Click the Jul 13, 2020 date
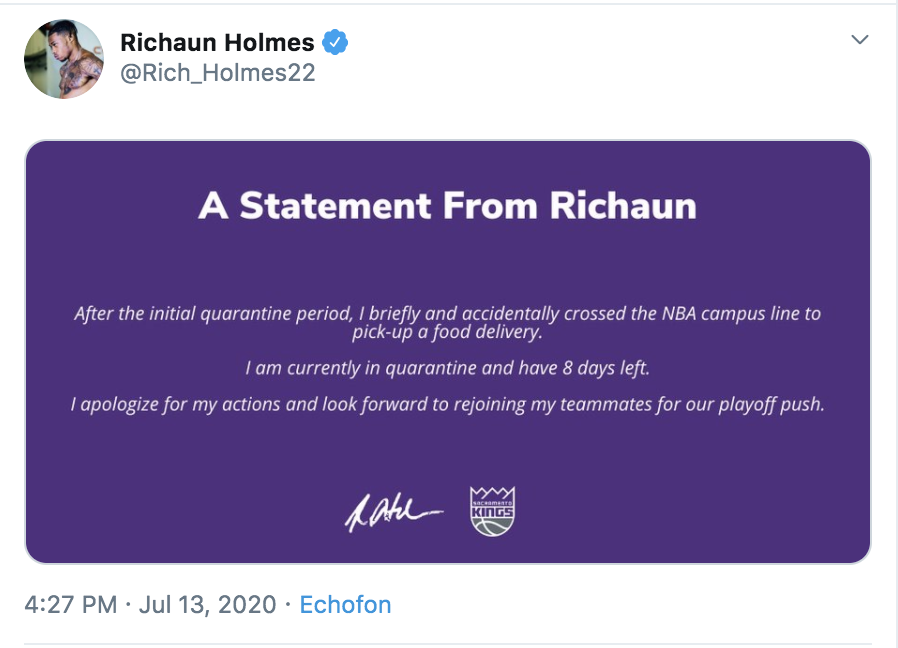Screen dimensions: 898x648 210,605
